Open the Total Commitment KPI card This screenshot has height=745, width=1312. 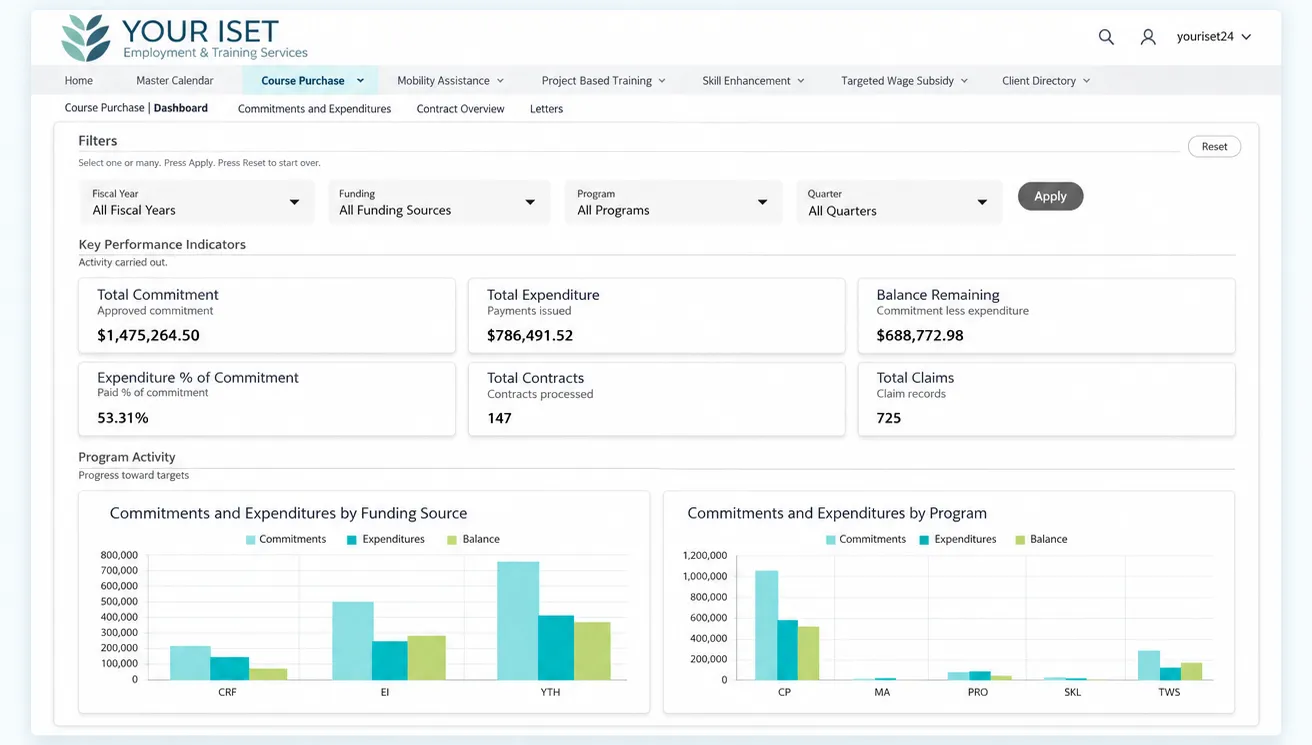tap(267, 316)
